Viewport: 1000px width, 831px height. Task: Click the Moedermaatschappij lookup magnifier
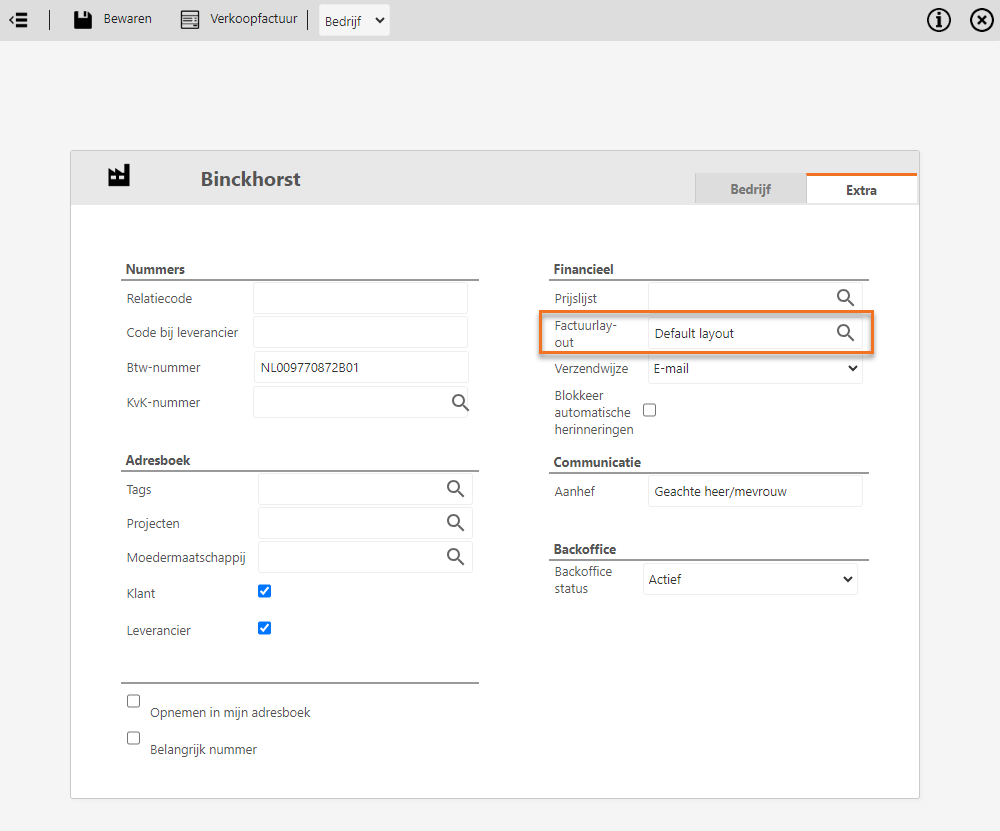pos(455,557)
